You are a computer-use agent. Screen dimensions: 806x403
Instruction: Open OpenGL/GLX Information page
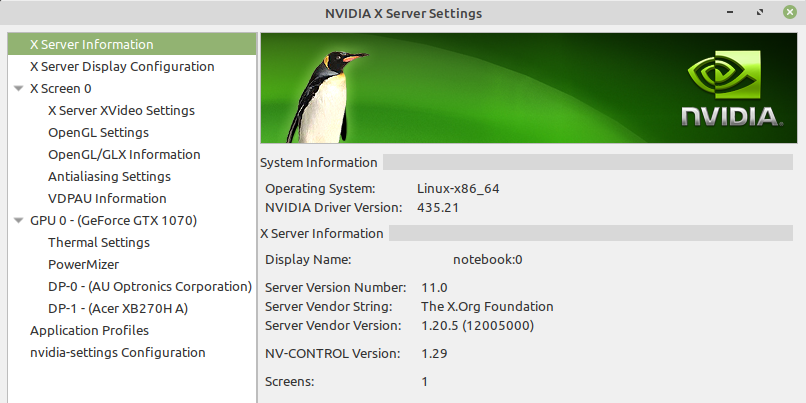tap(124, 155)
